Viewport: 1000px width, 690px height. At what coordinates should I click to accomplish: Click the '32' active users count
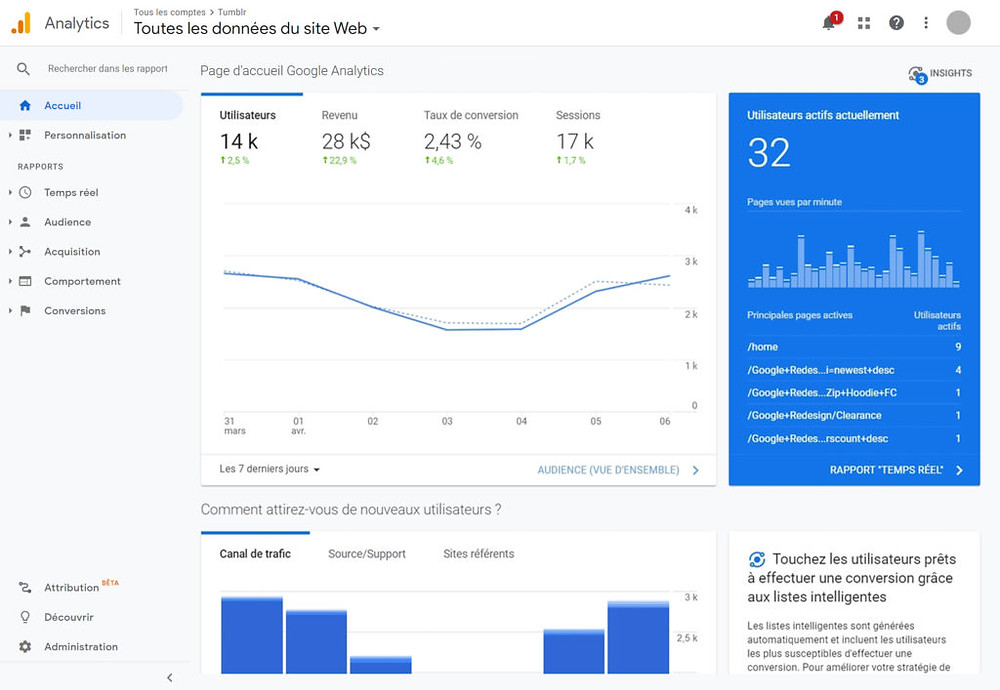pos(768,153)
